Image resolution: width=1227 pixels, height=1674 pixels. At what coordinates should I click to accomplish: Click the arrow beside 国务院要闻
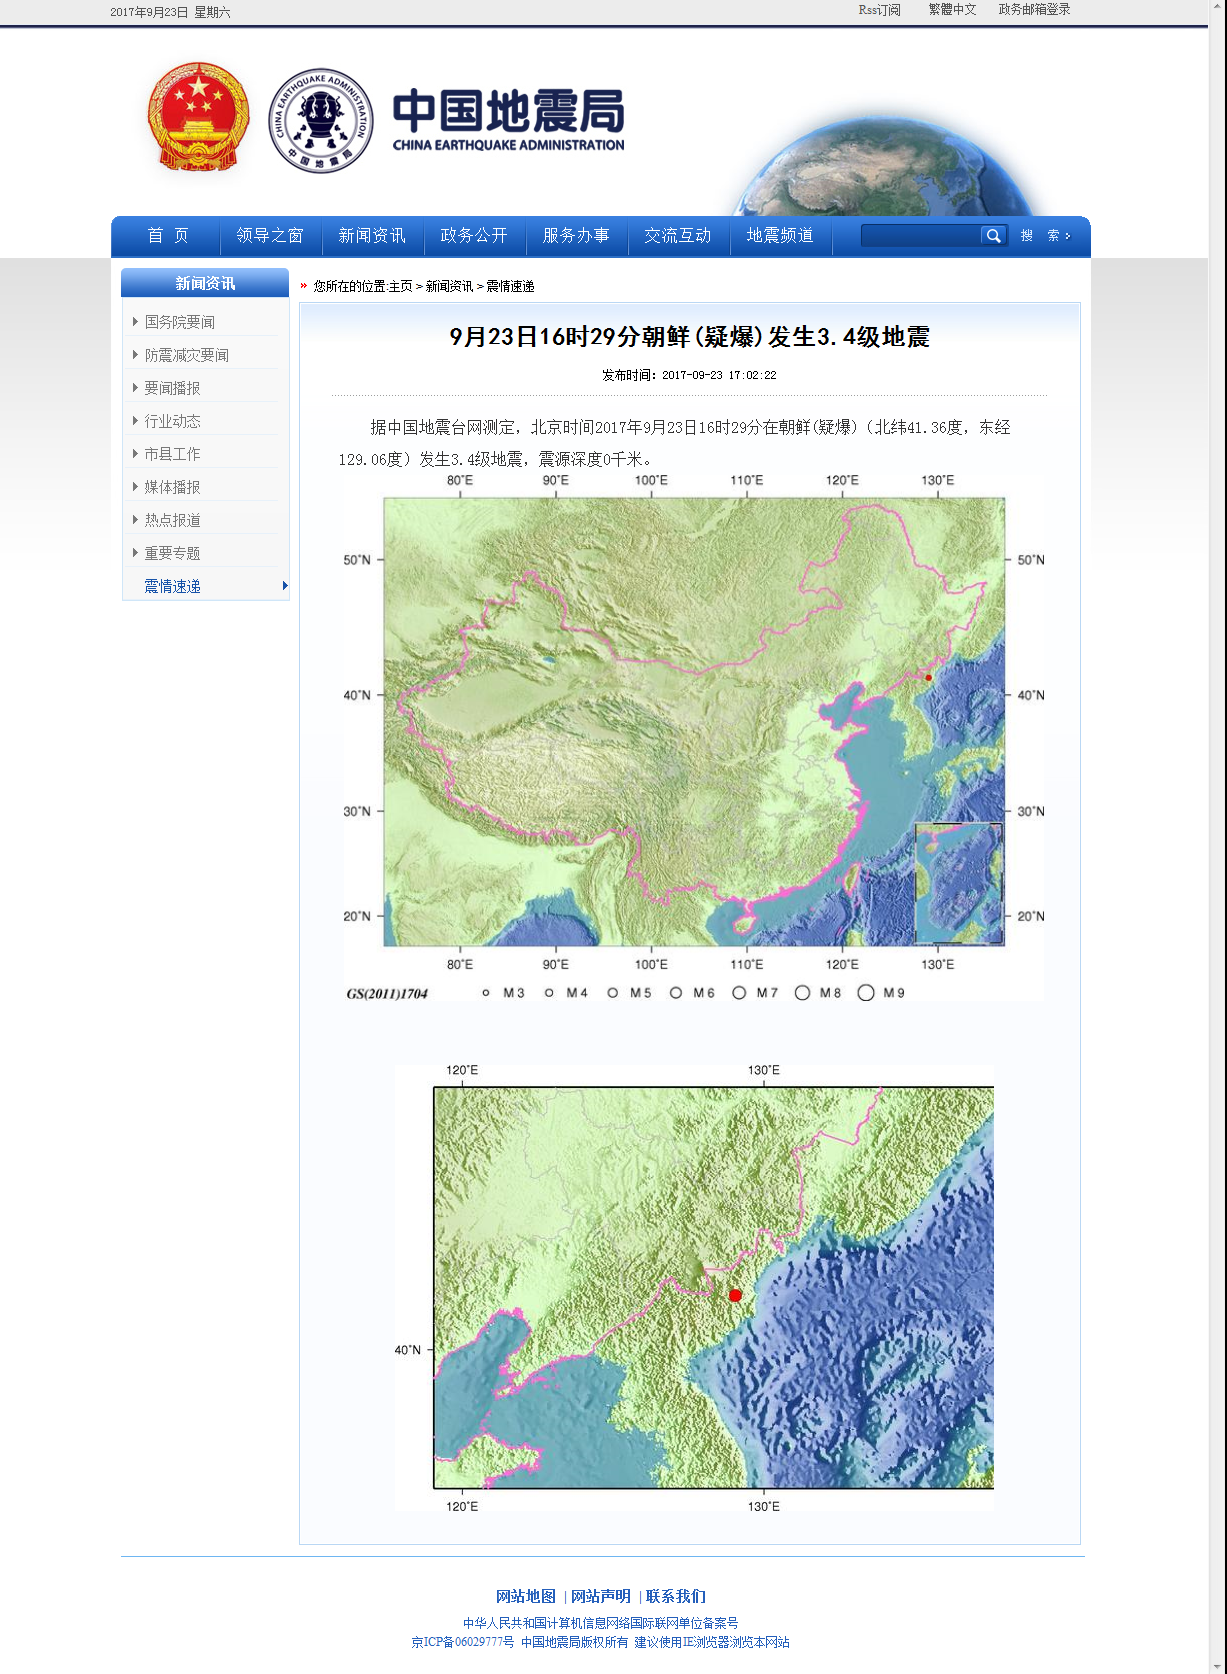click(x=135, y=321)
